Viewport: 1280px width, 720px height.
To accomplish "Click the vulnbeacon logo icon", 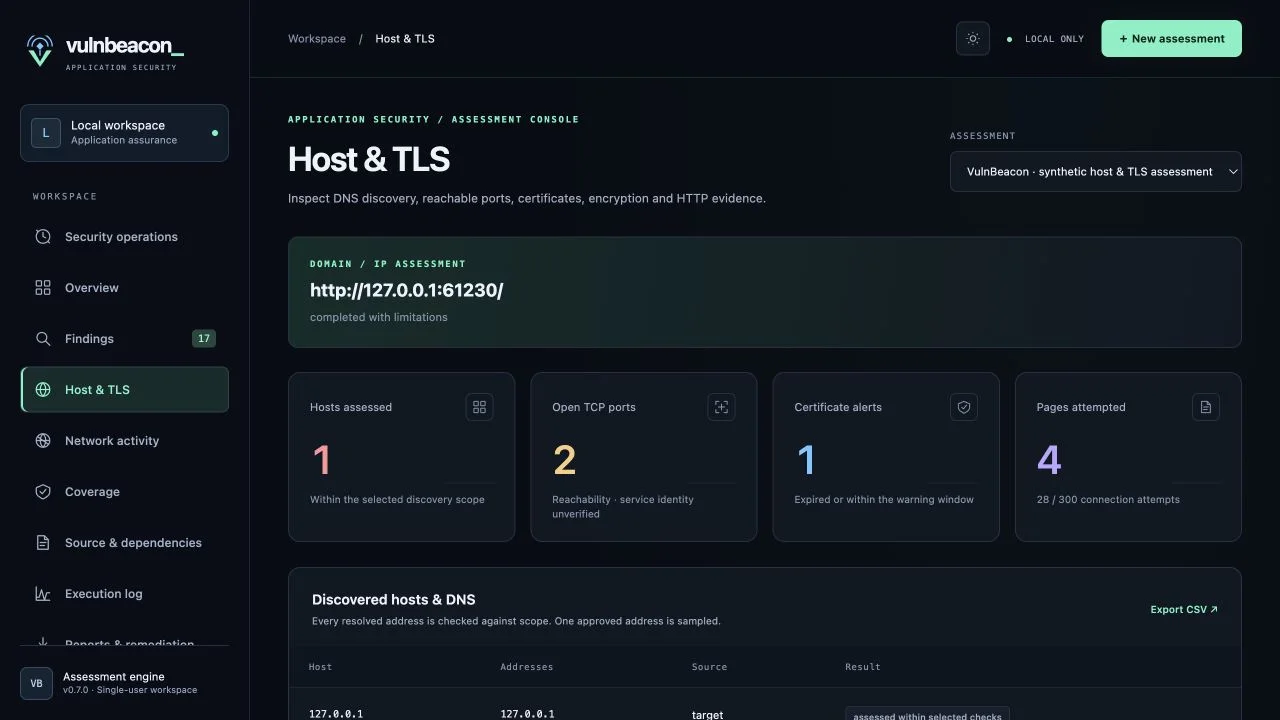I will 40,50.
